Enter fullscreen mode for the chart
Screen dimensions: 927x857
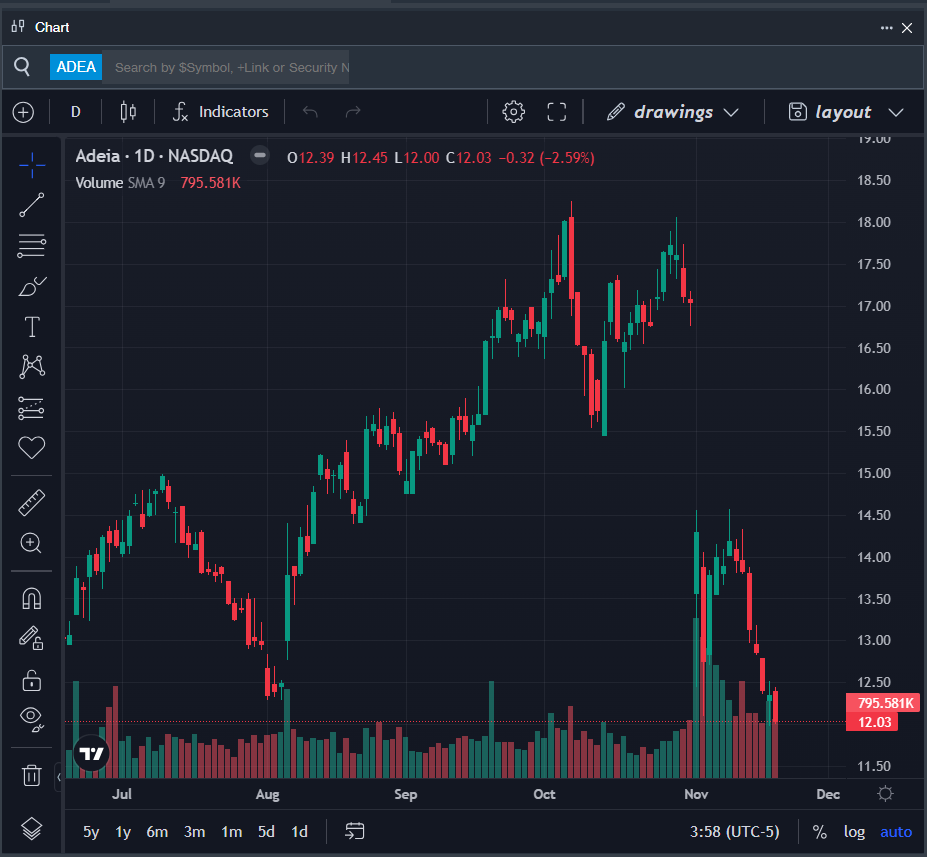557,112
